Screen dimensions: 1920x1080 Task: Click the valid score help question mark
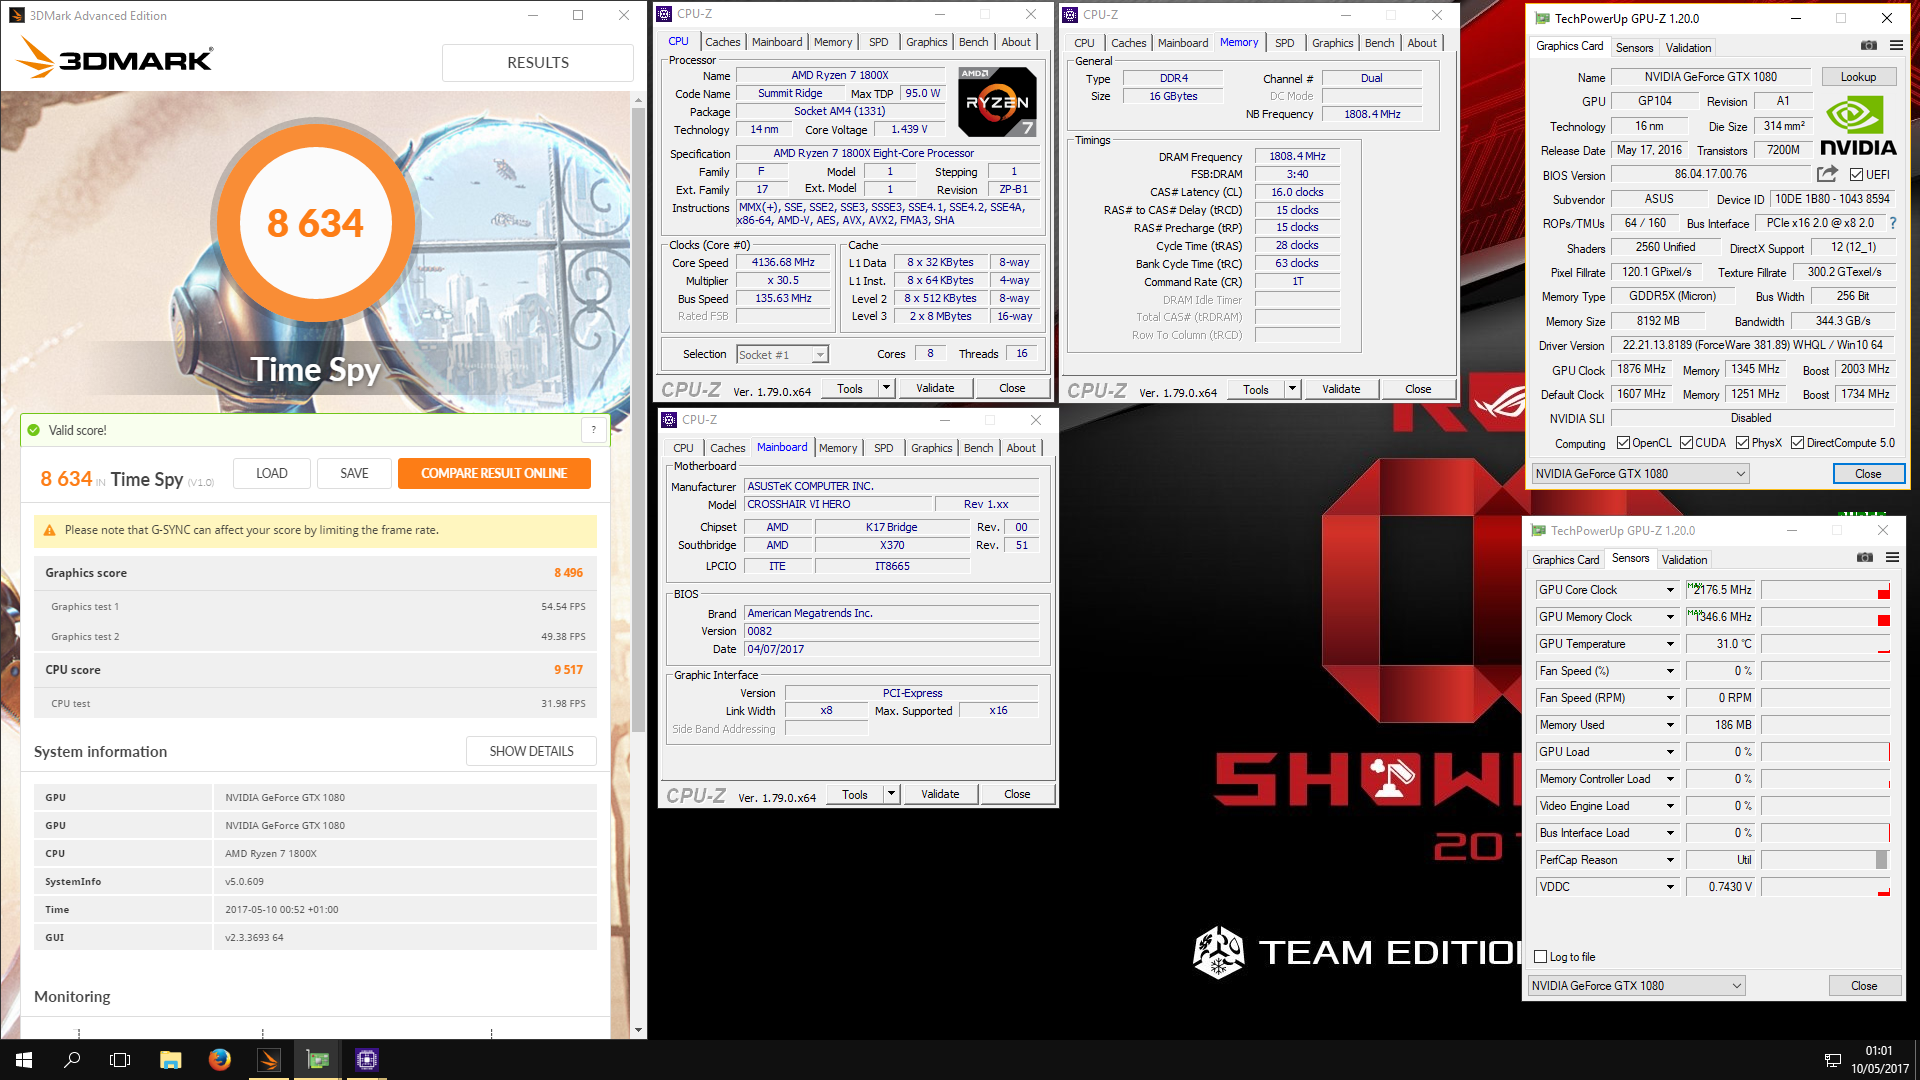tap(593, 430)
